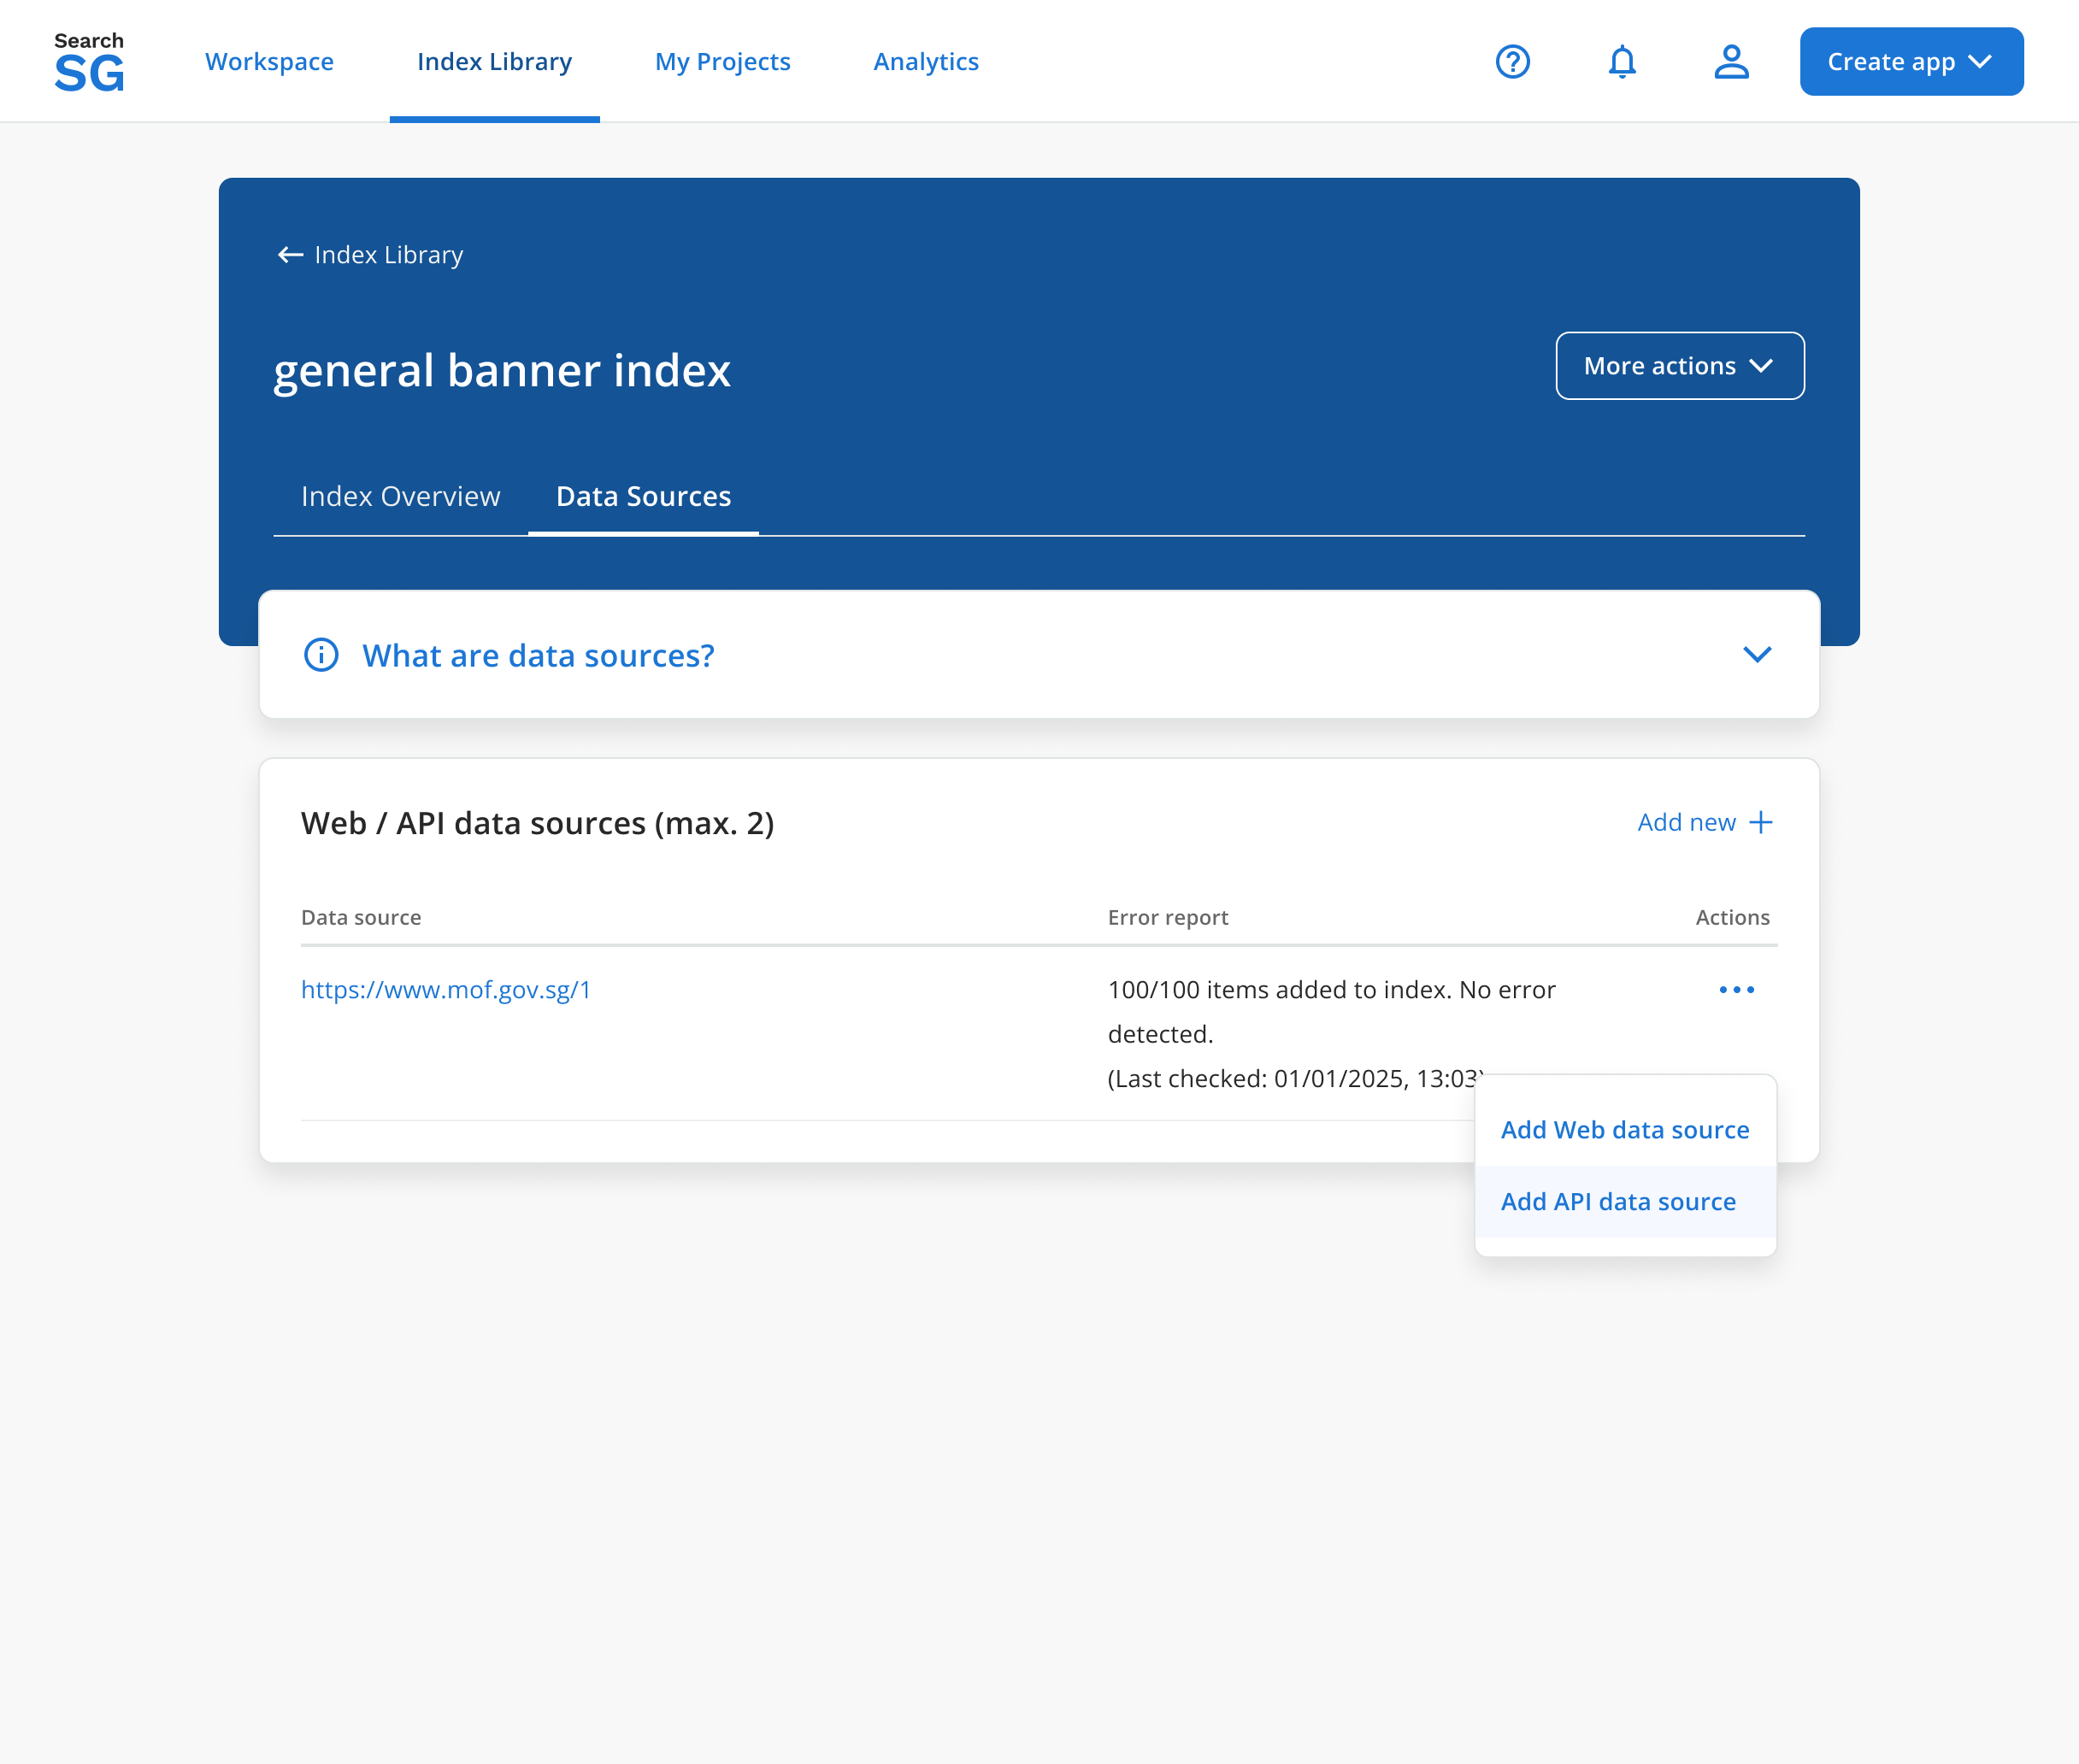Open the More actions dropdown

1680,366
